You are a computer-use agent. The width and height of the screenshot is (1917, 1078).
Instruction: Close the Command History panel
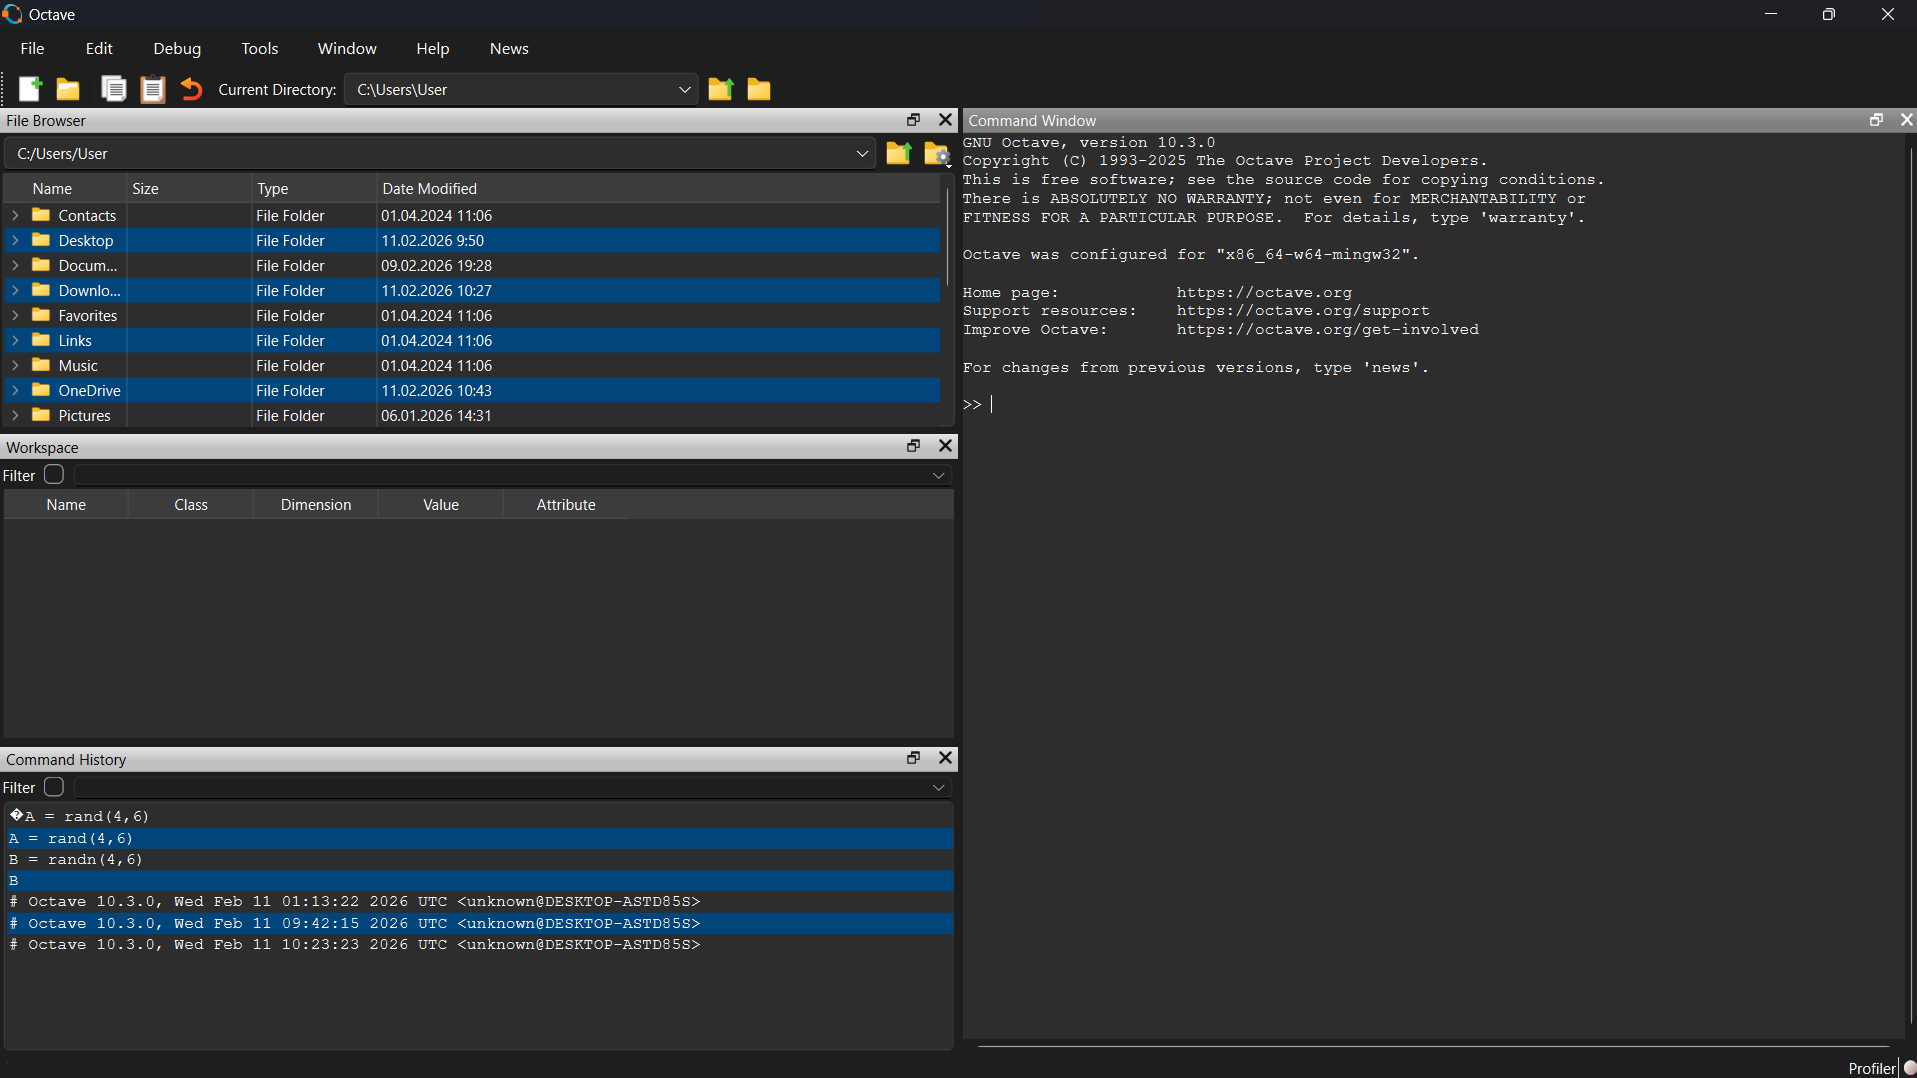[945, 758]
